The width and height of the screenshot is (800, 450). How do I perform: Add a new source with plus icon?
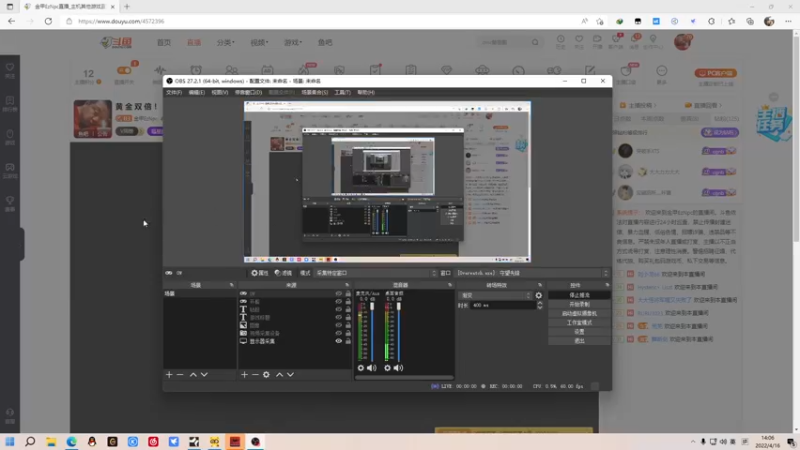244,374
